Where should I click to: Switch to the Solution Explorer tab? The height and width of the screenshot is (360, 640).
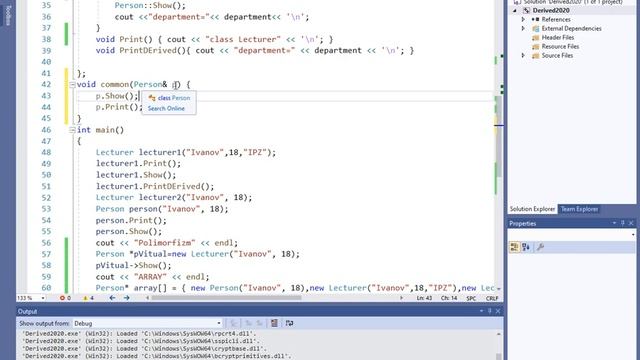pos(532,209)
